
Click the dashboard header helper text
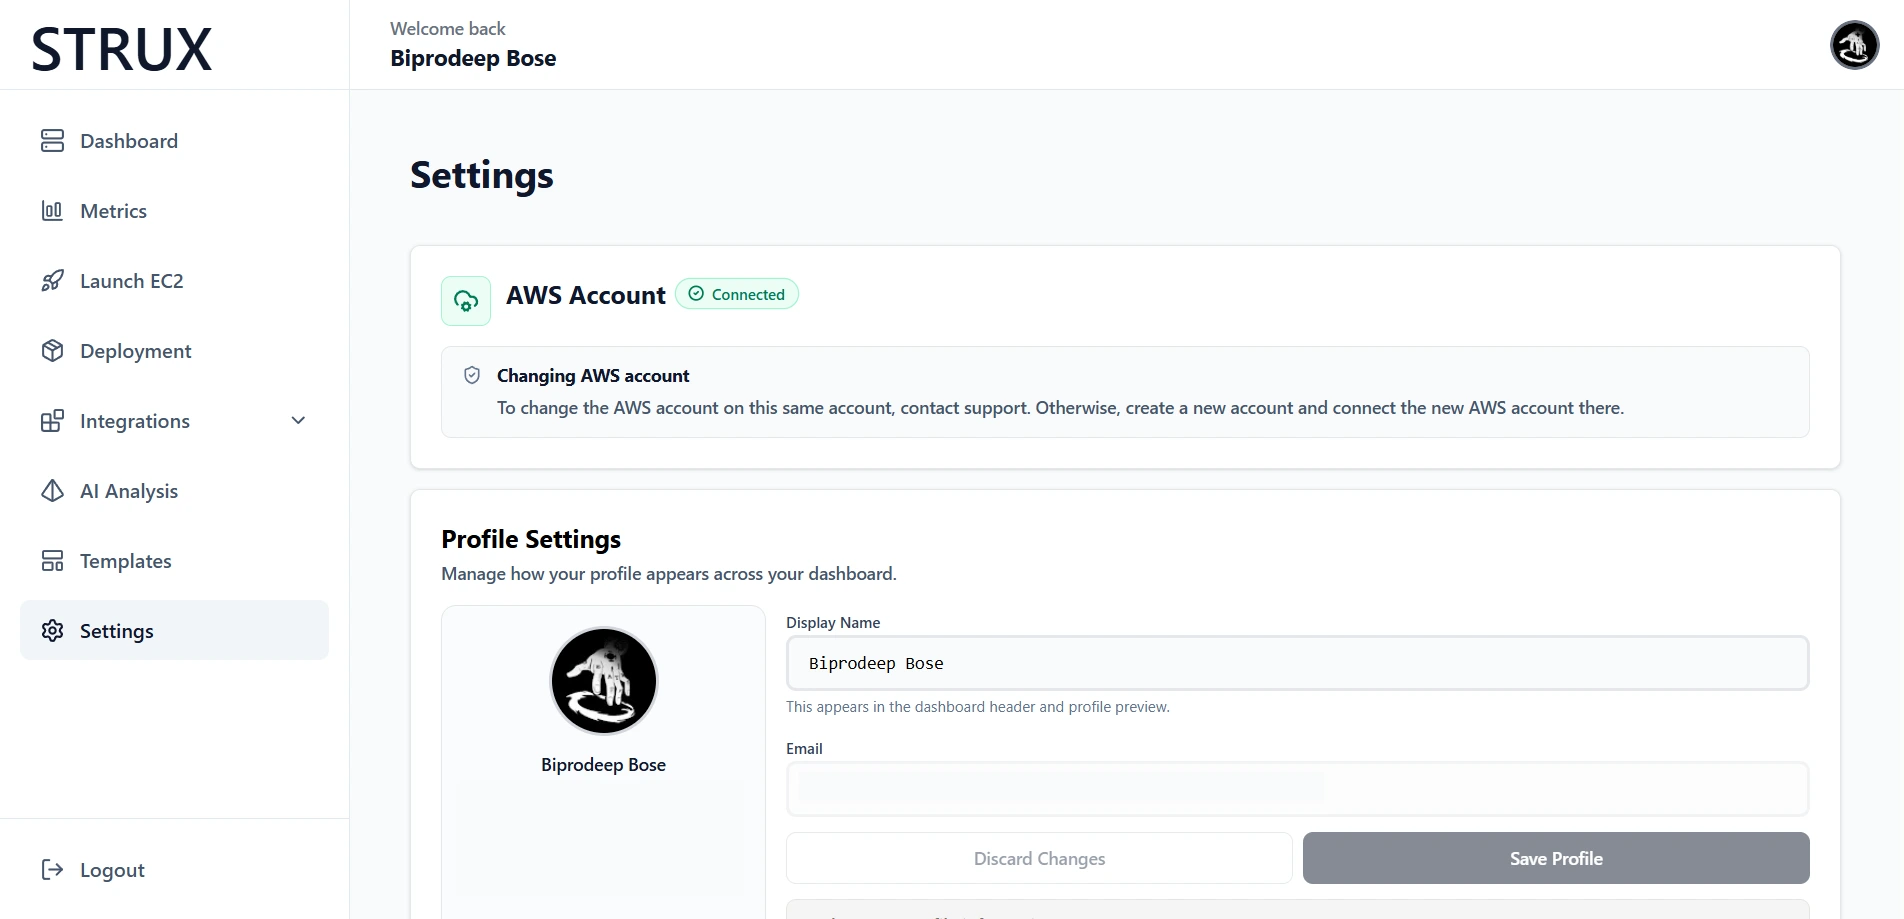[x=978, y=707]
